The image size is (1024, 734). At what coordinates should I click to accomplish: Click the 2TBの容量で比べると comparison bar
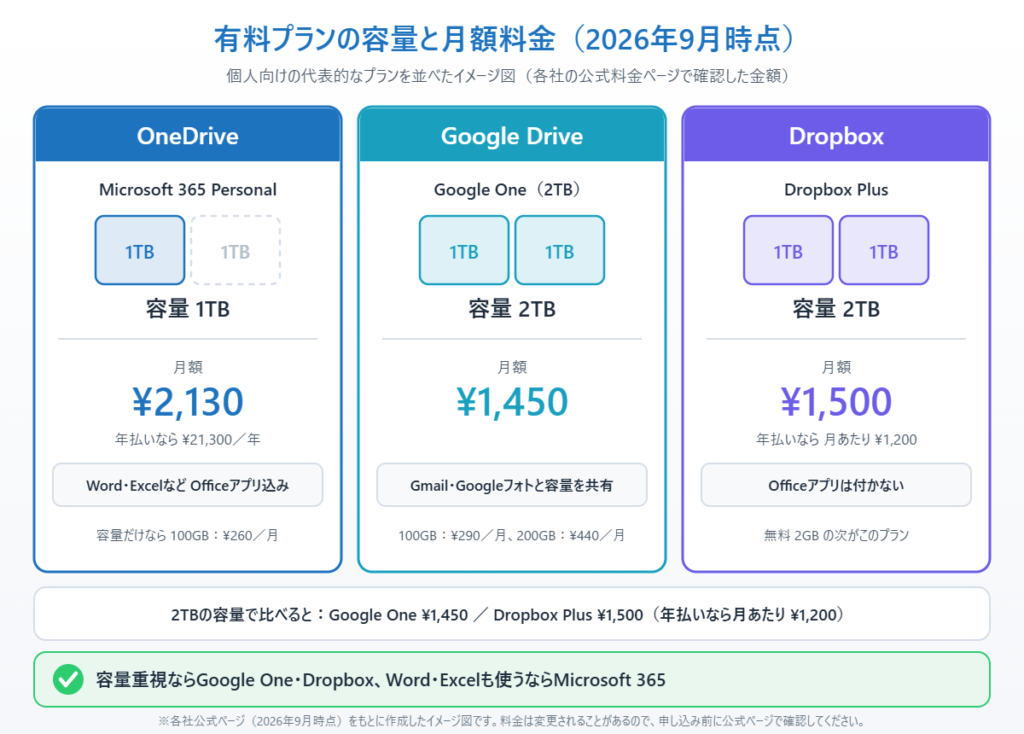click(x=512, y=614)
